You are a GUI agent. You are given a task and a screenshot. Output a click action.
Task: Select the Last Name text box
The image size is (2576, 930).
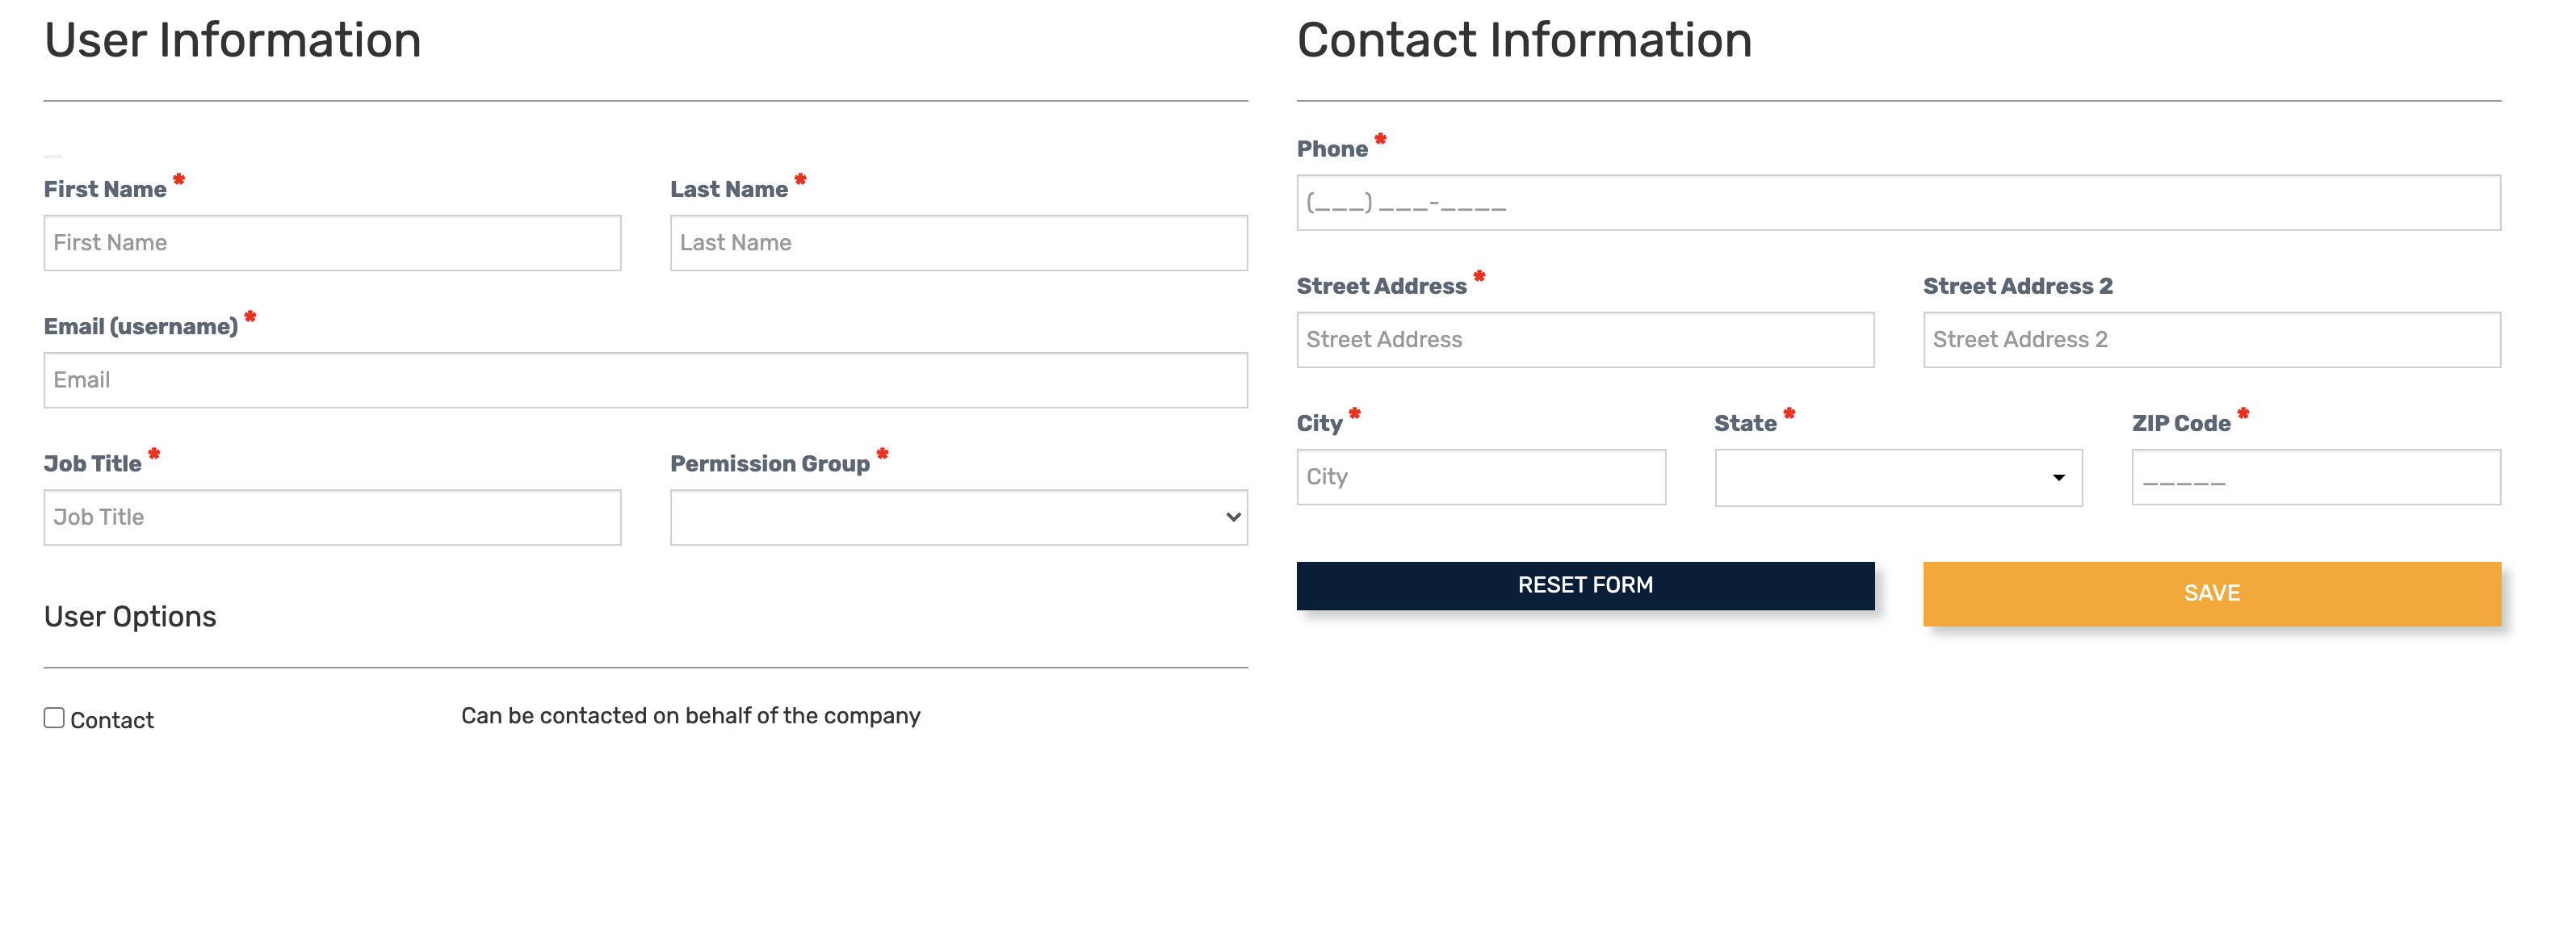[x=958, y=243]
